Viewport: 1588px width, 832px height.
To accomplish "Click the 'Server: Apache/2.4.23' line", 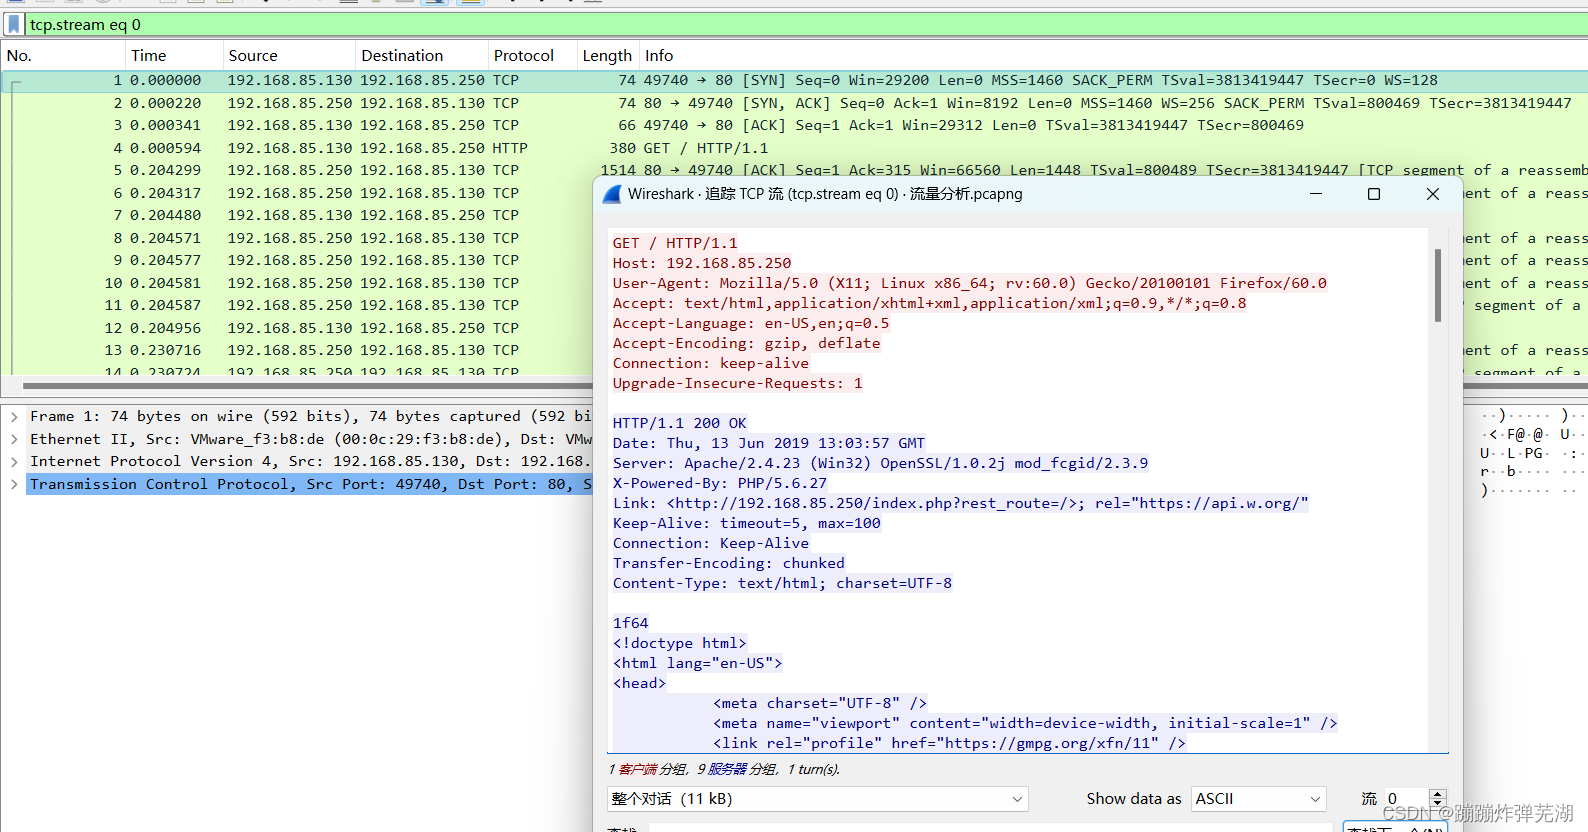I will (x=881, y=463).
